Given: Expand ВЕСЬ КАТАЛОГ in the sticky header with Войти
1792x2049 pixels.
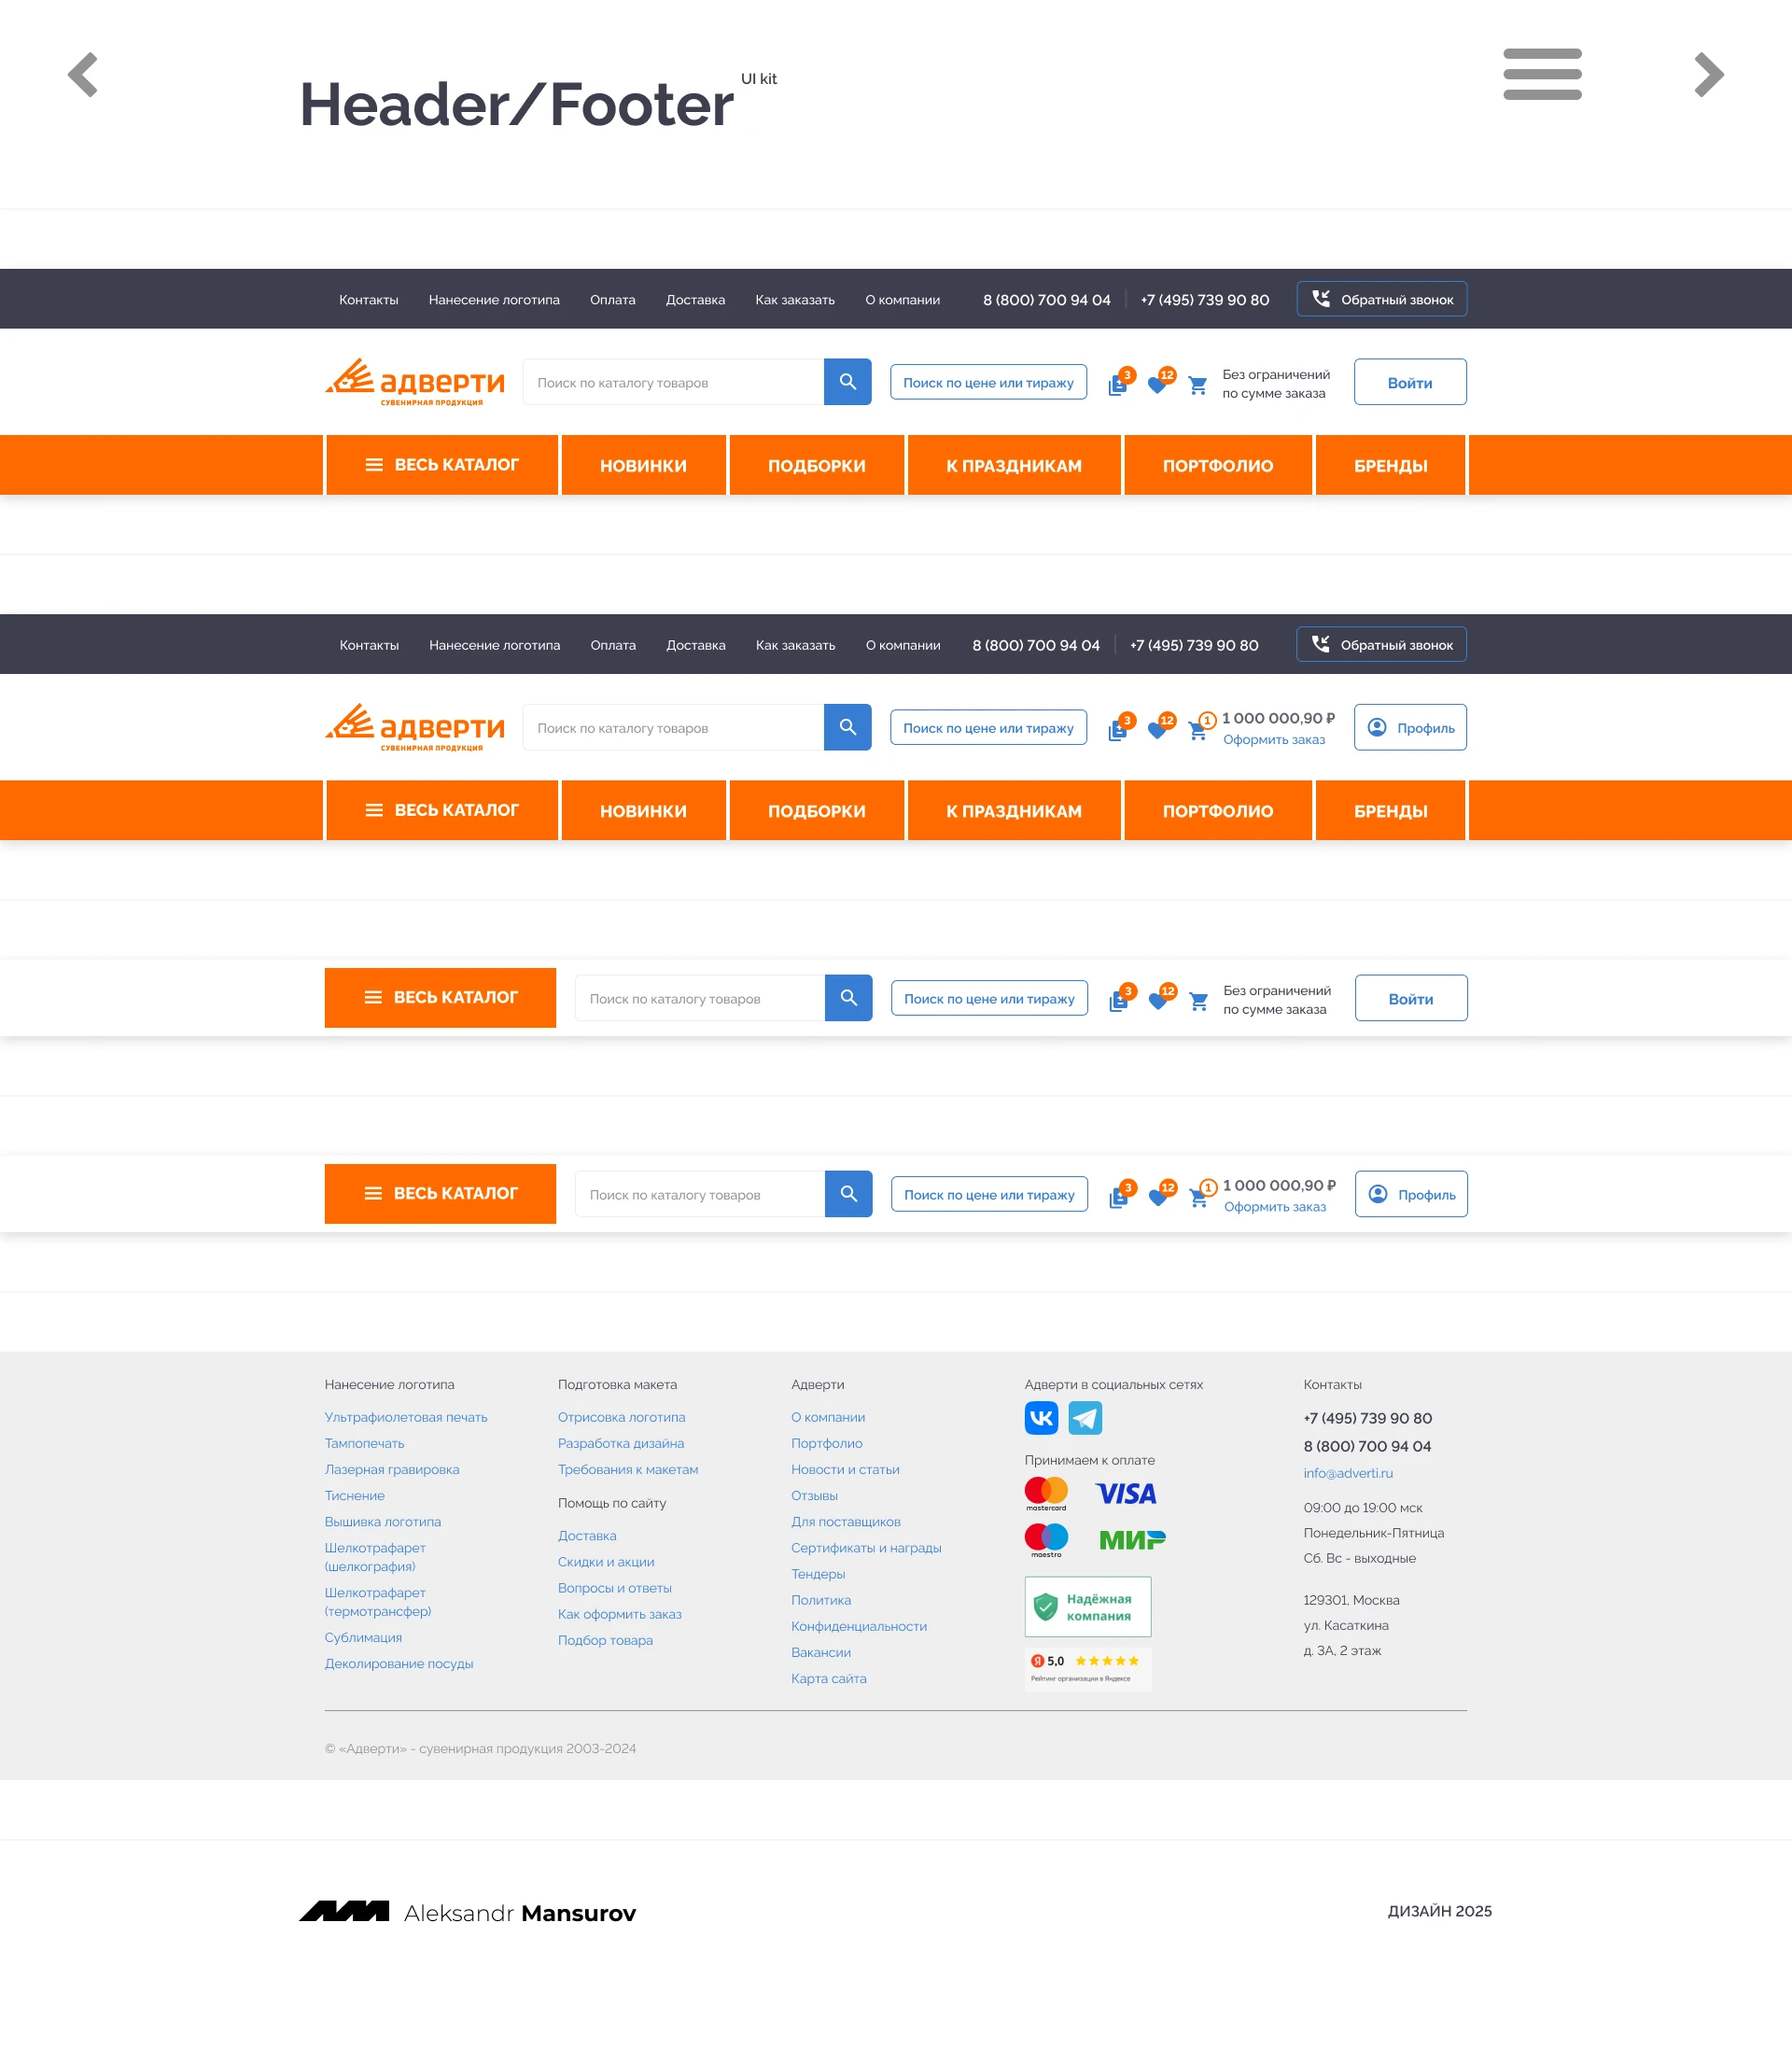Looking at the screenshot, I should pos(440,997).
